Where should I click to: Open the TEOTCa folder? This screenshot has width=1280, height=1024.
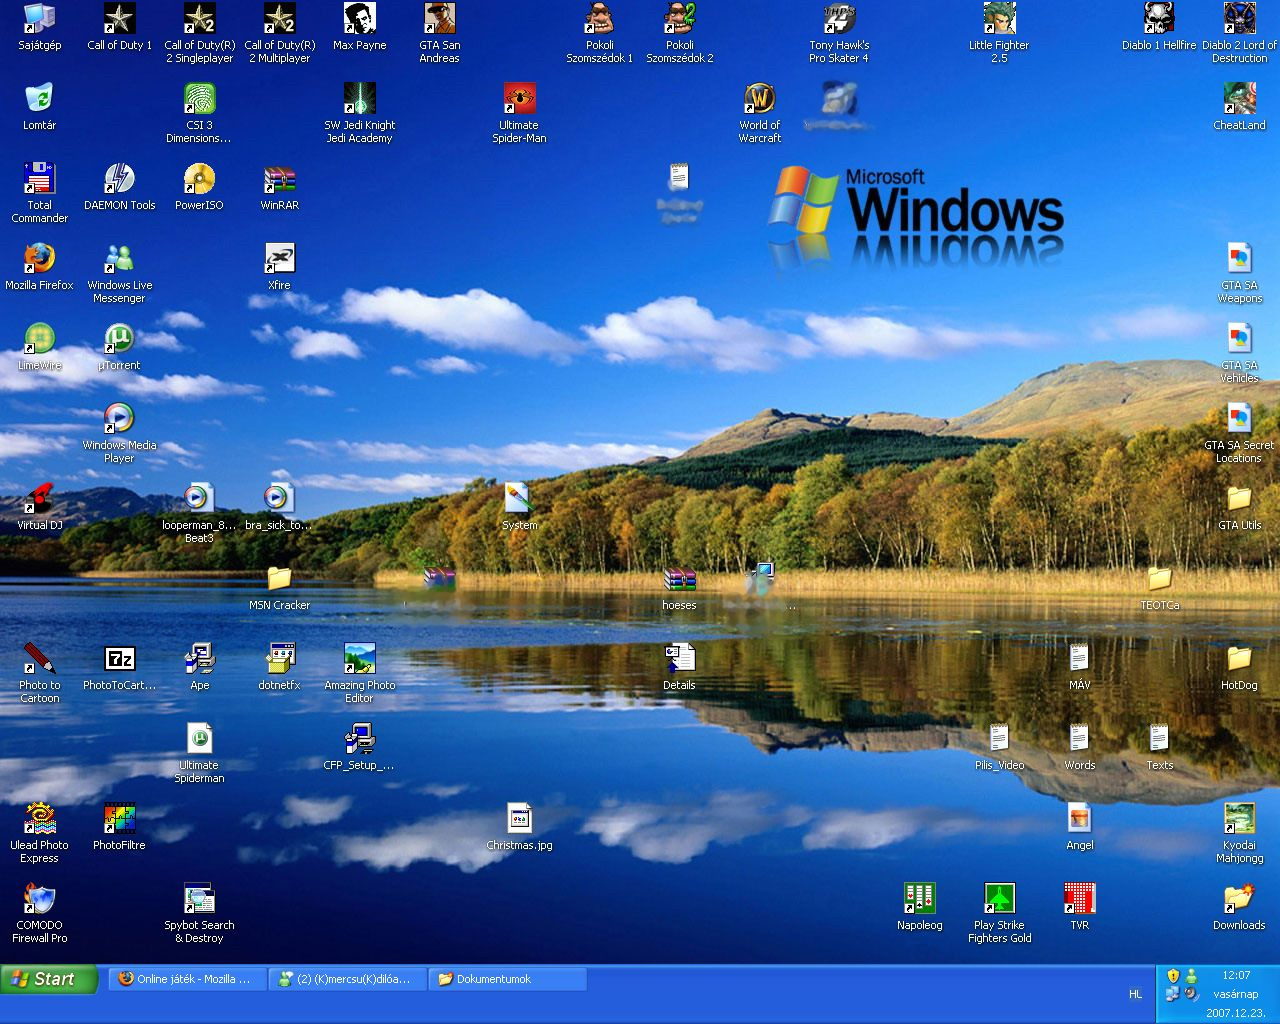click(1159, 588)
